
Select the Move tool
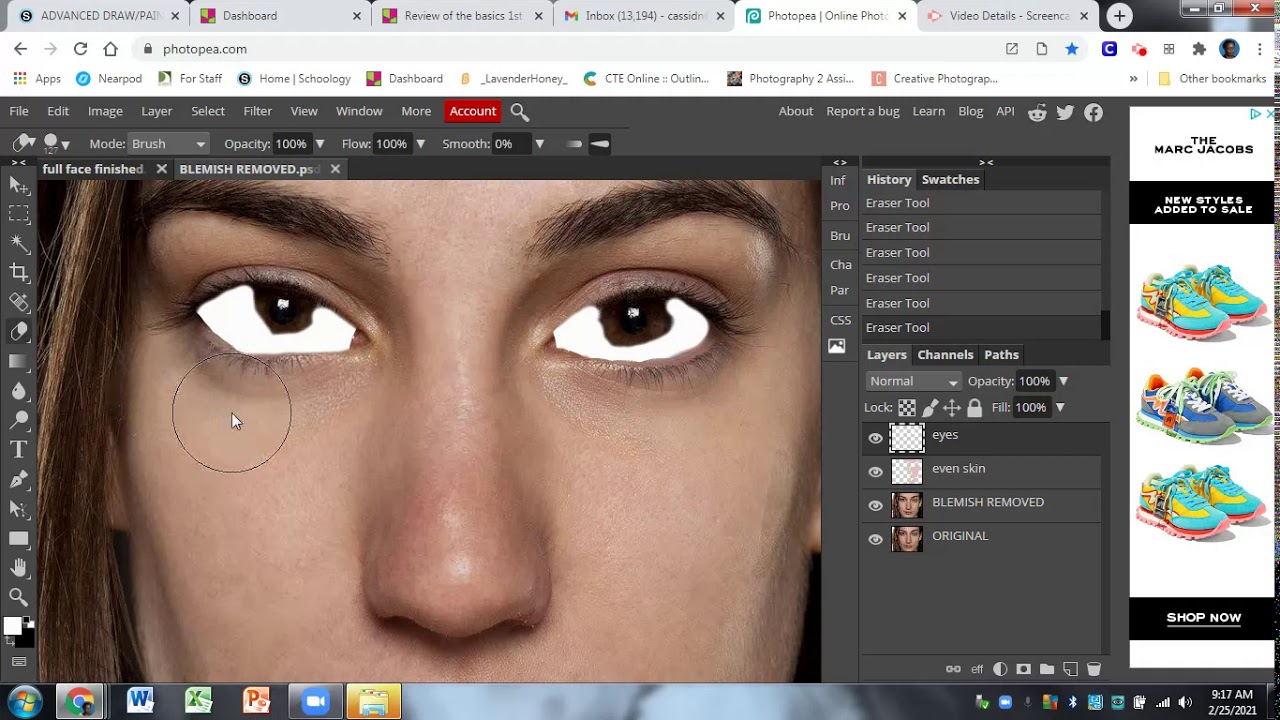click(19, 184)
